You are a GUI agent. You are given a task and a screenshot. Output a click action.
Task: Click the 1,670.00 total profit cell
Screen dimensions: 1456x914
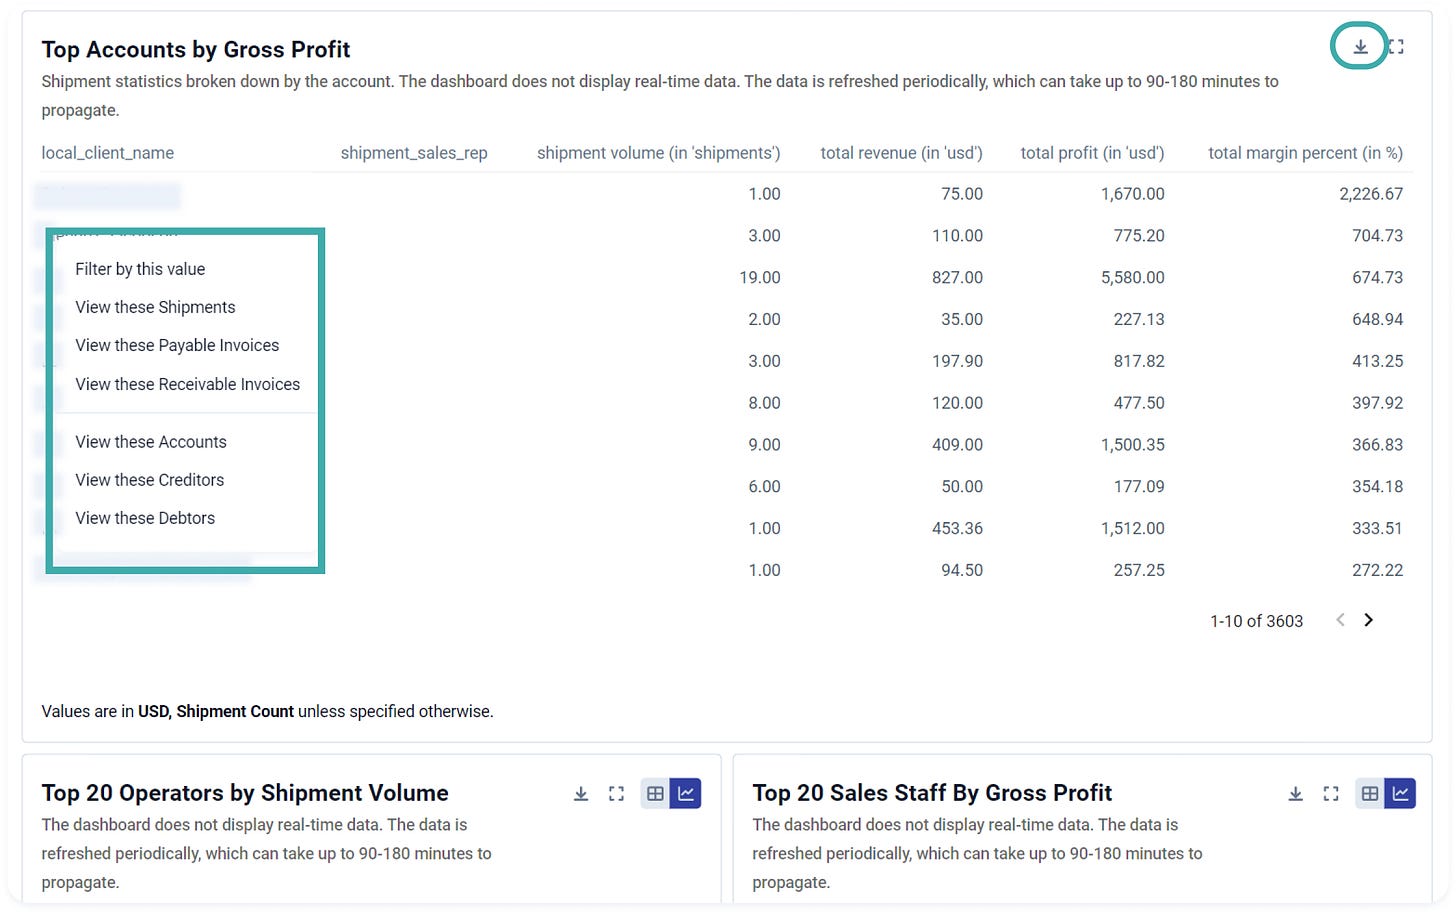(1132, 194)
